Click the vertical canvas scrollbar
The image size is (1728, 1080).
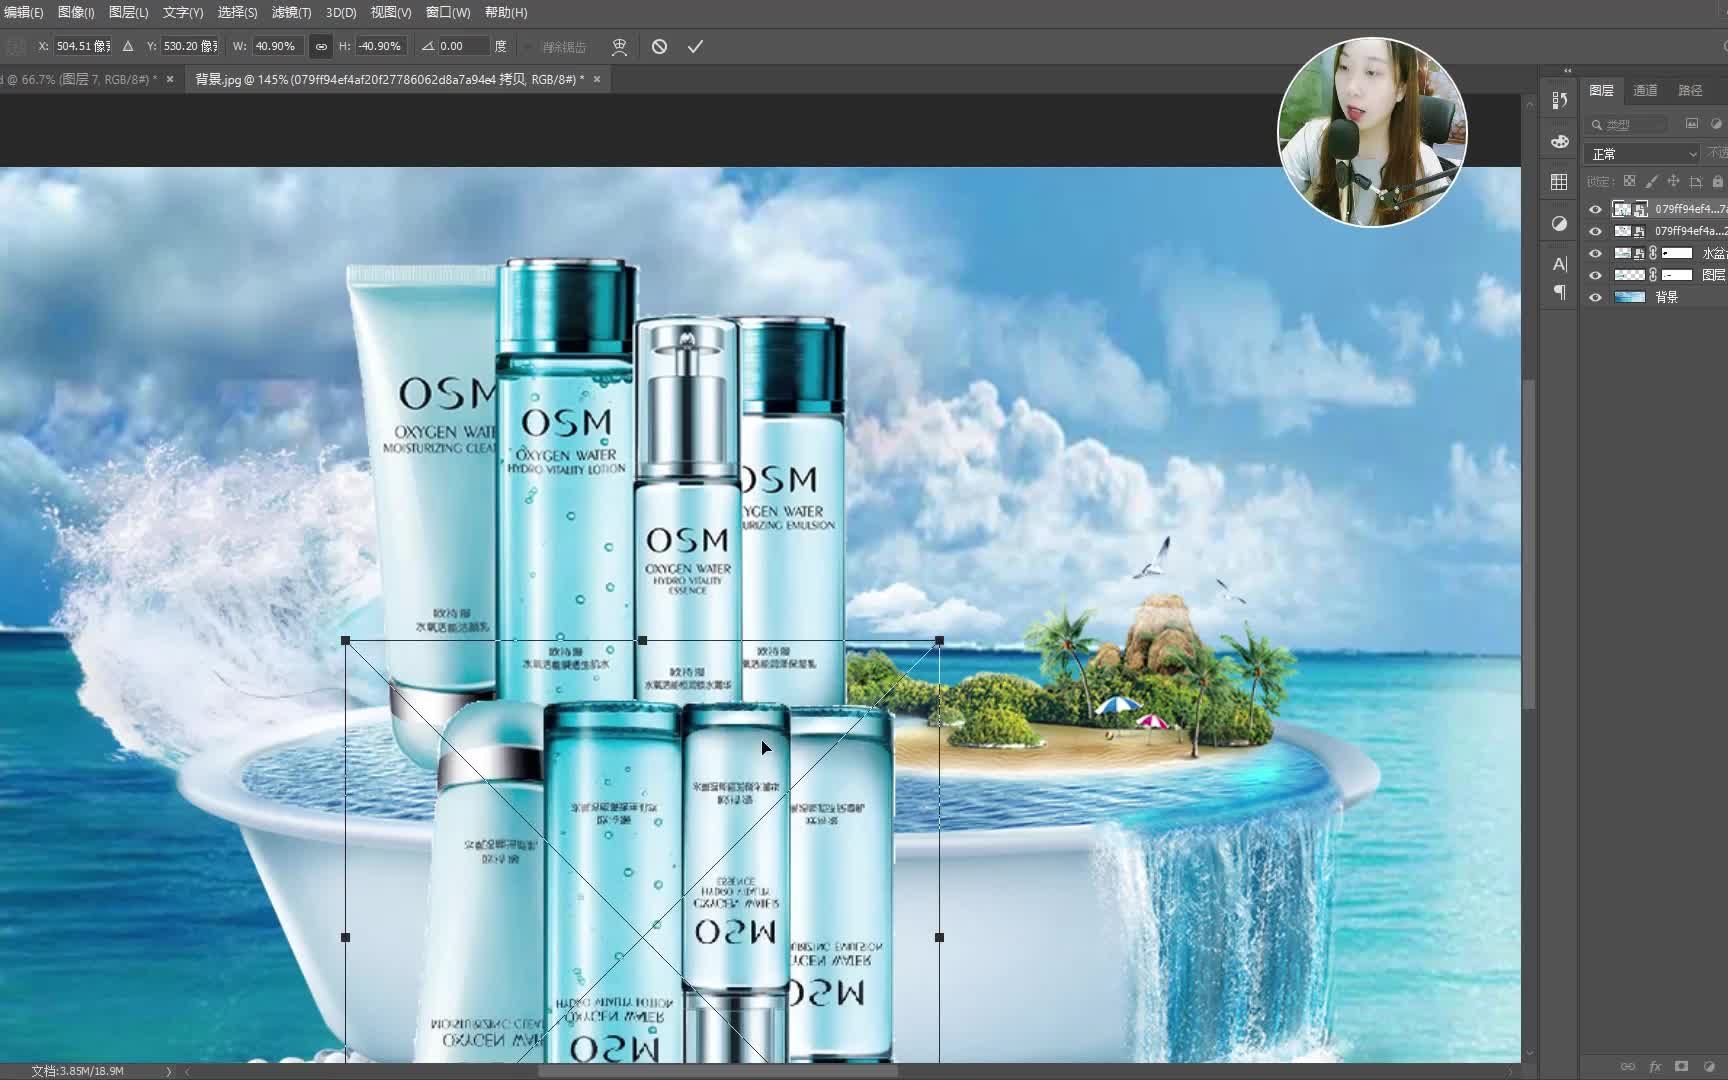click(1528, 545)
